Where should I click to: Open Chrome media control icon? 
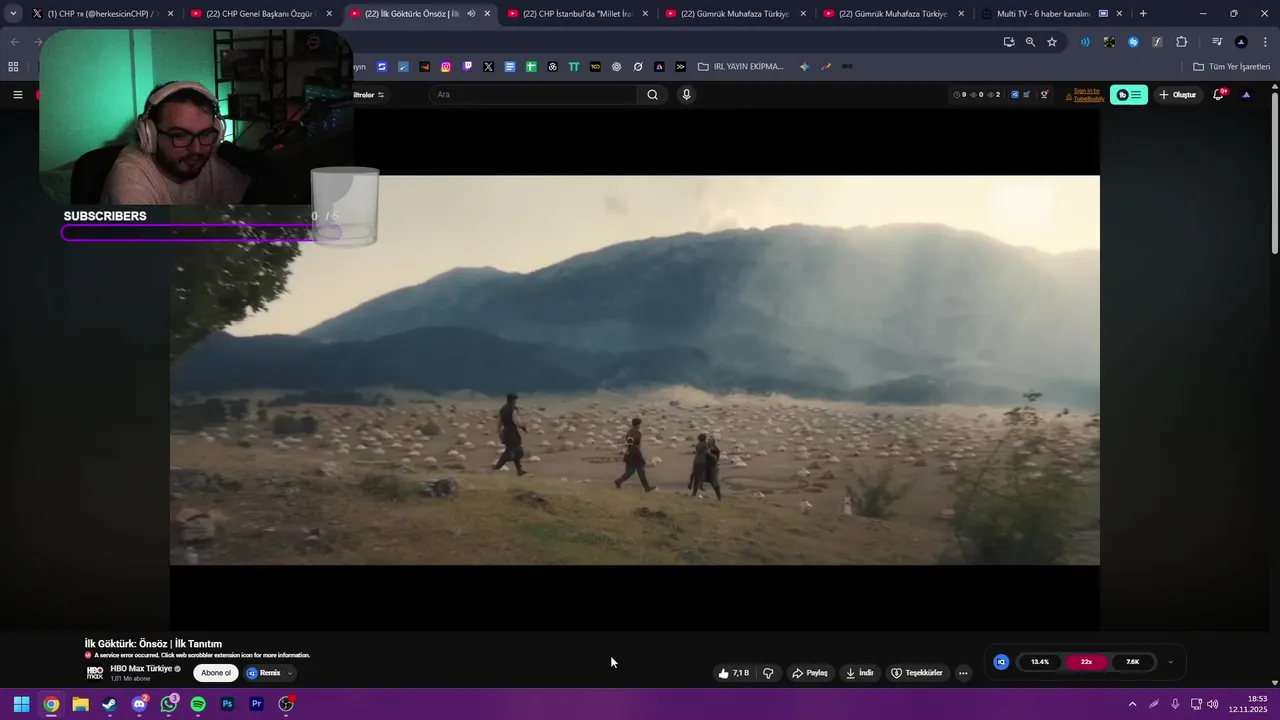(x=1217, y=42)
